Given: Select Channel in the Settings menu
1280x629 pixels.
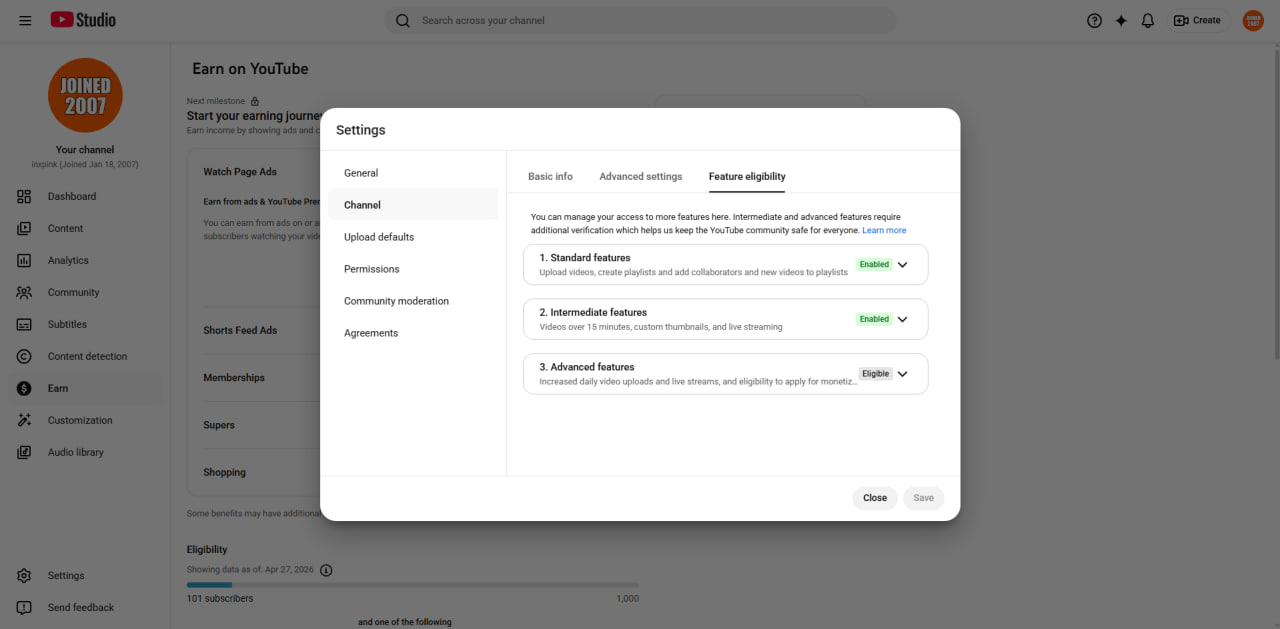Looking at the screenshot, I should tap(413, 205).
